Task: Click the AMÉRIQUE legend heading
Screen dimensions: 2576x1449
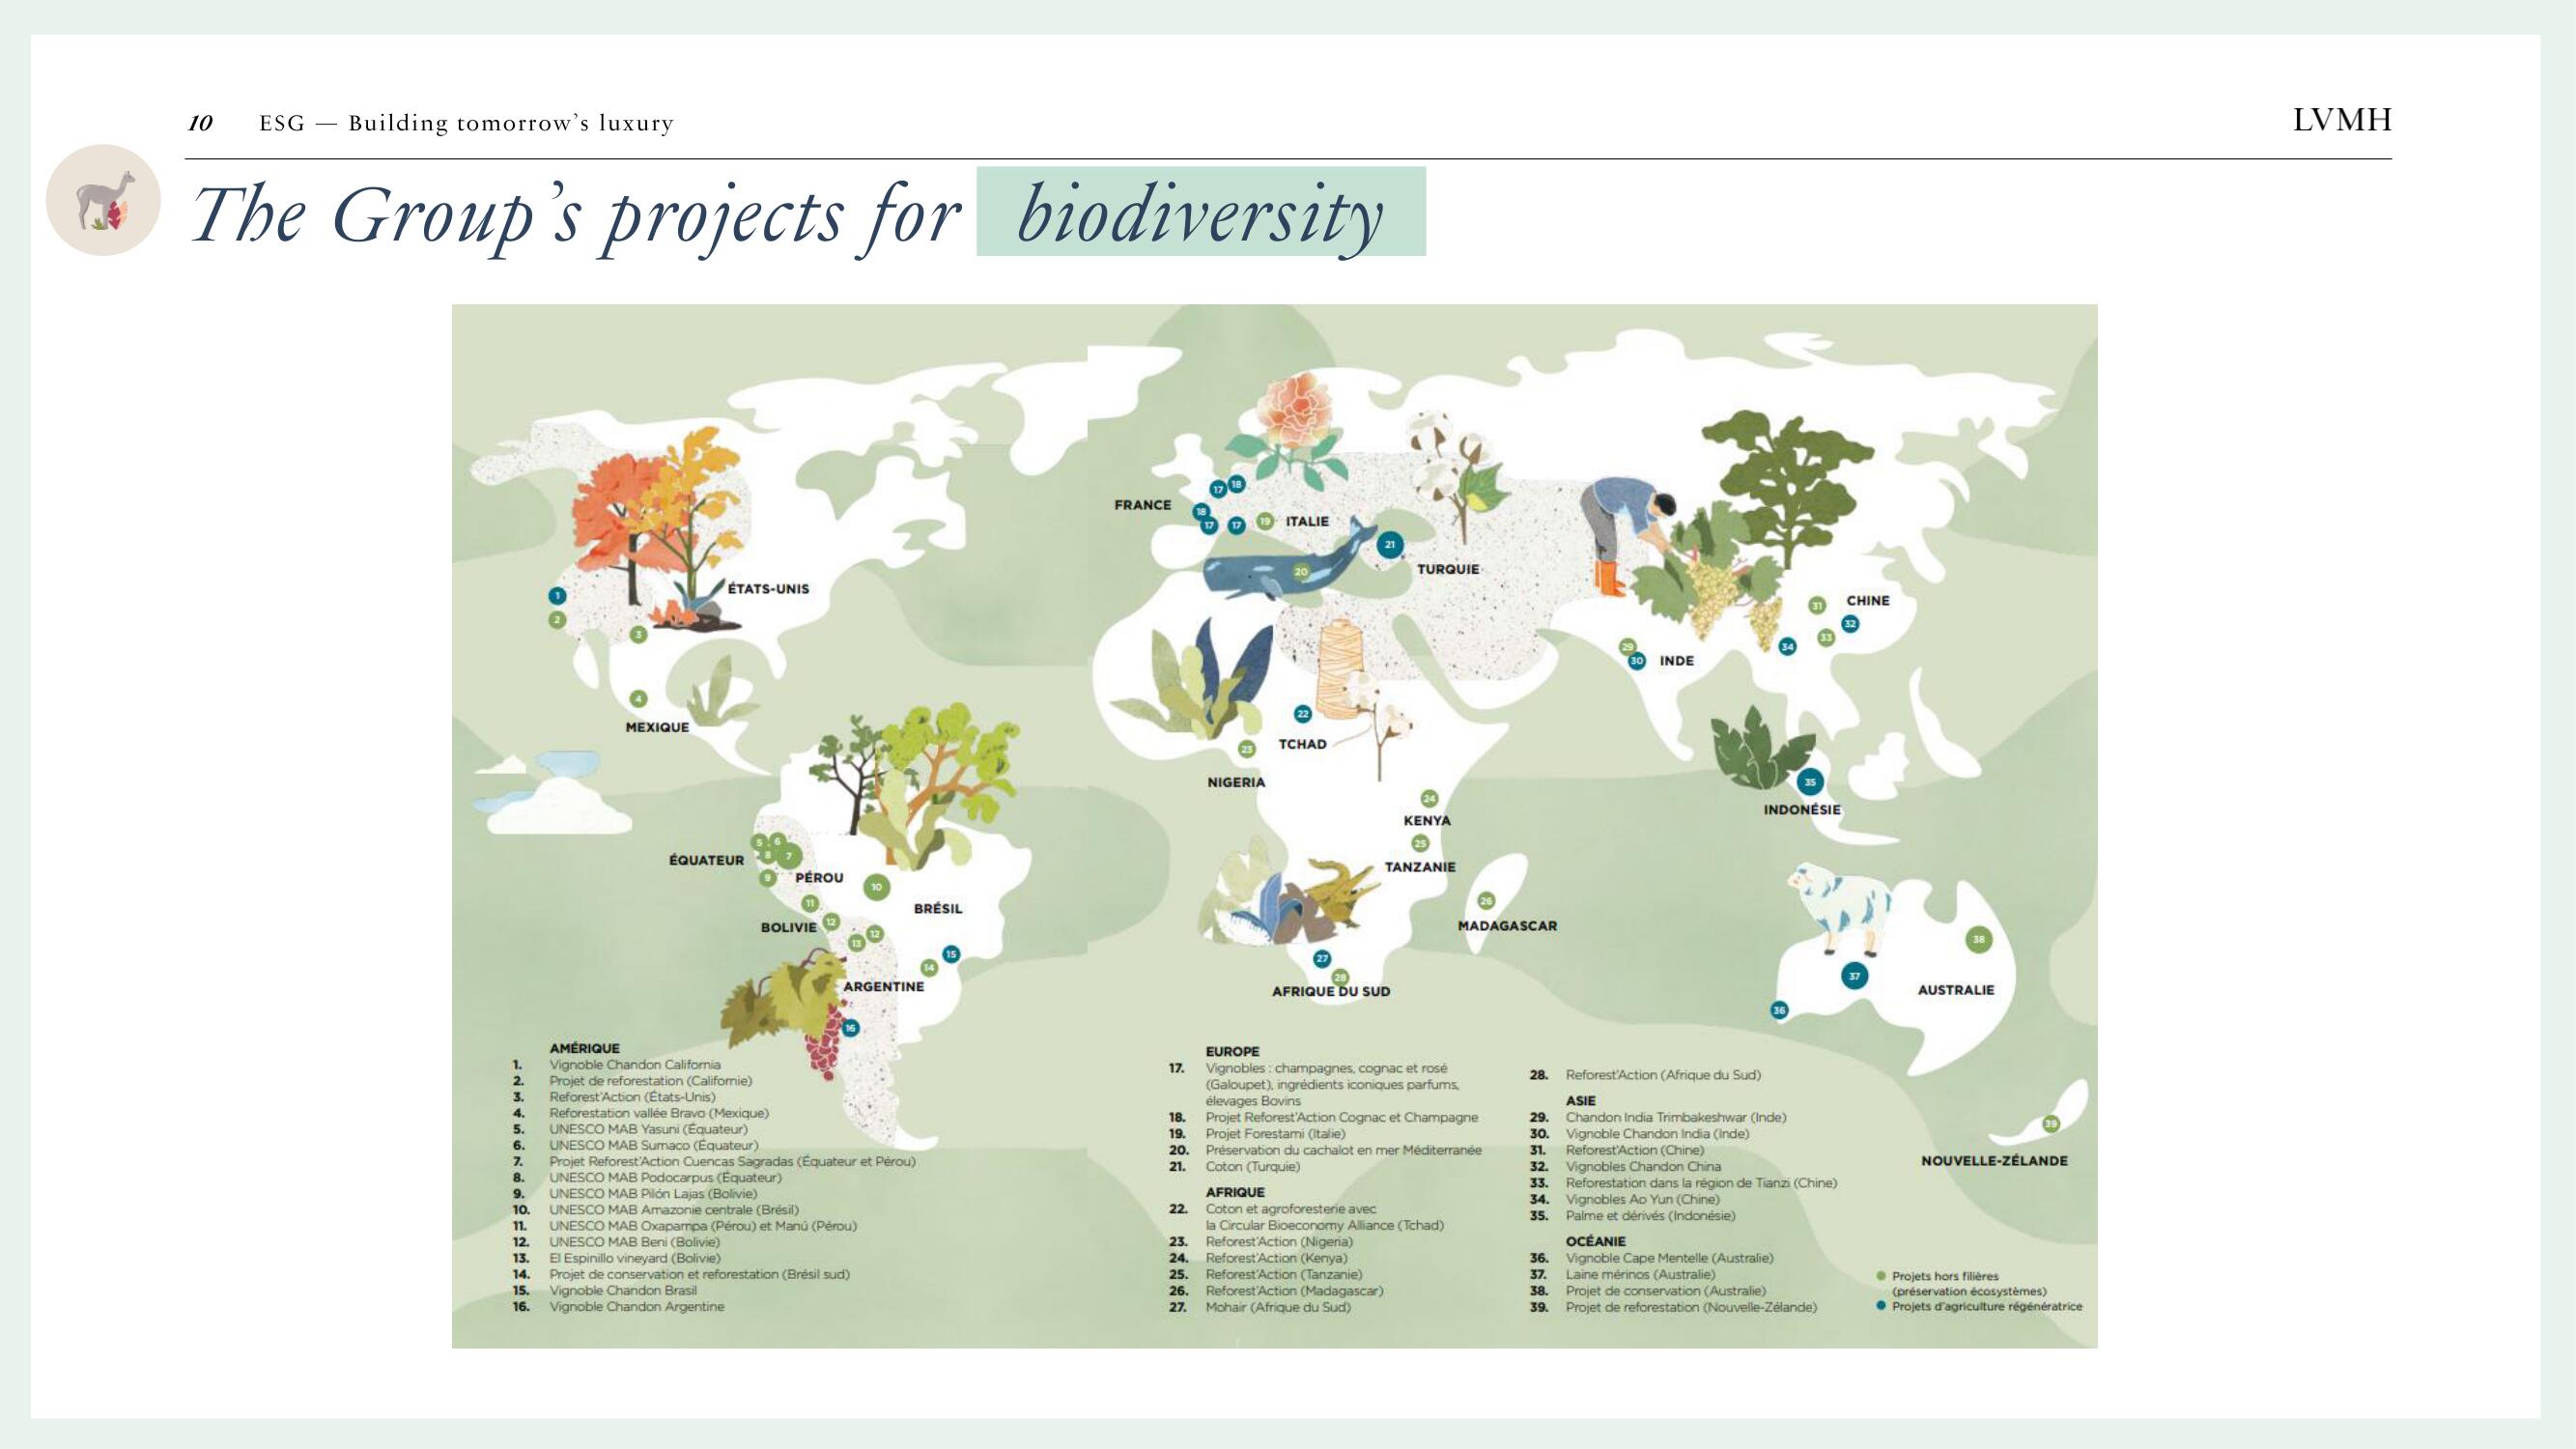Action: [x=584, y=1049]
